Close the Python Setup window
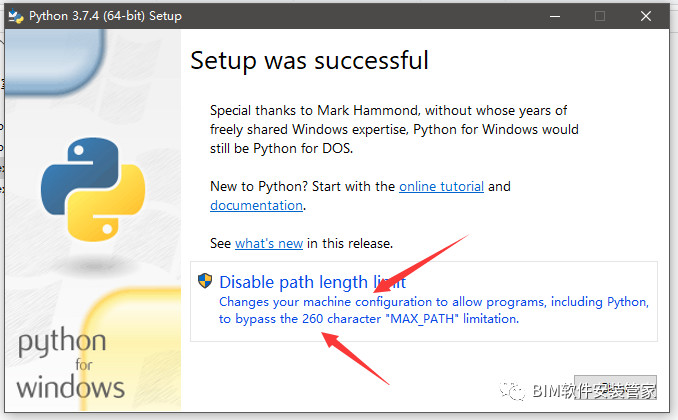 (x=646, y=16)
